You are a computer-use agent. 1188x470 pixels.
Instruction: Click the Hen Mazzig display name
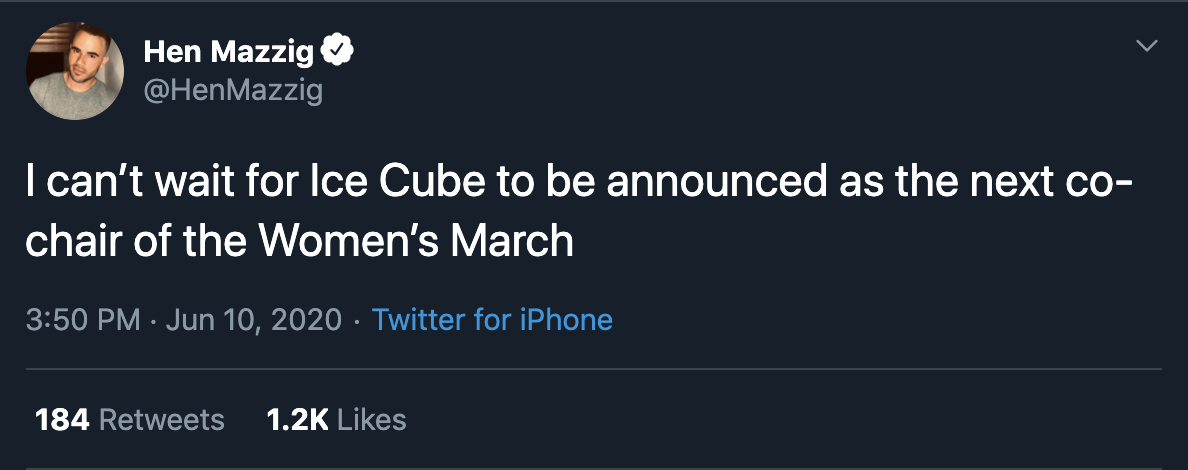tap(228, 52)
